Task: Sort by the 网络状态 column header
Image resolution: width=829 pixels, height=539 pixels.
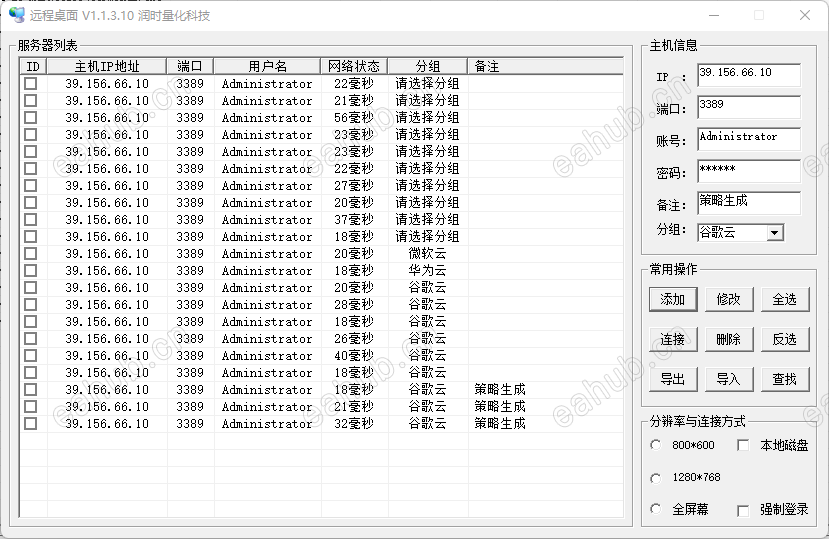Action: pyautogui.click(x=354, y=66)
